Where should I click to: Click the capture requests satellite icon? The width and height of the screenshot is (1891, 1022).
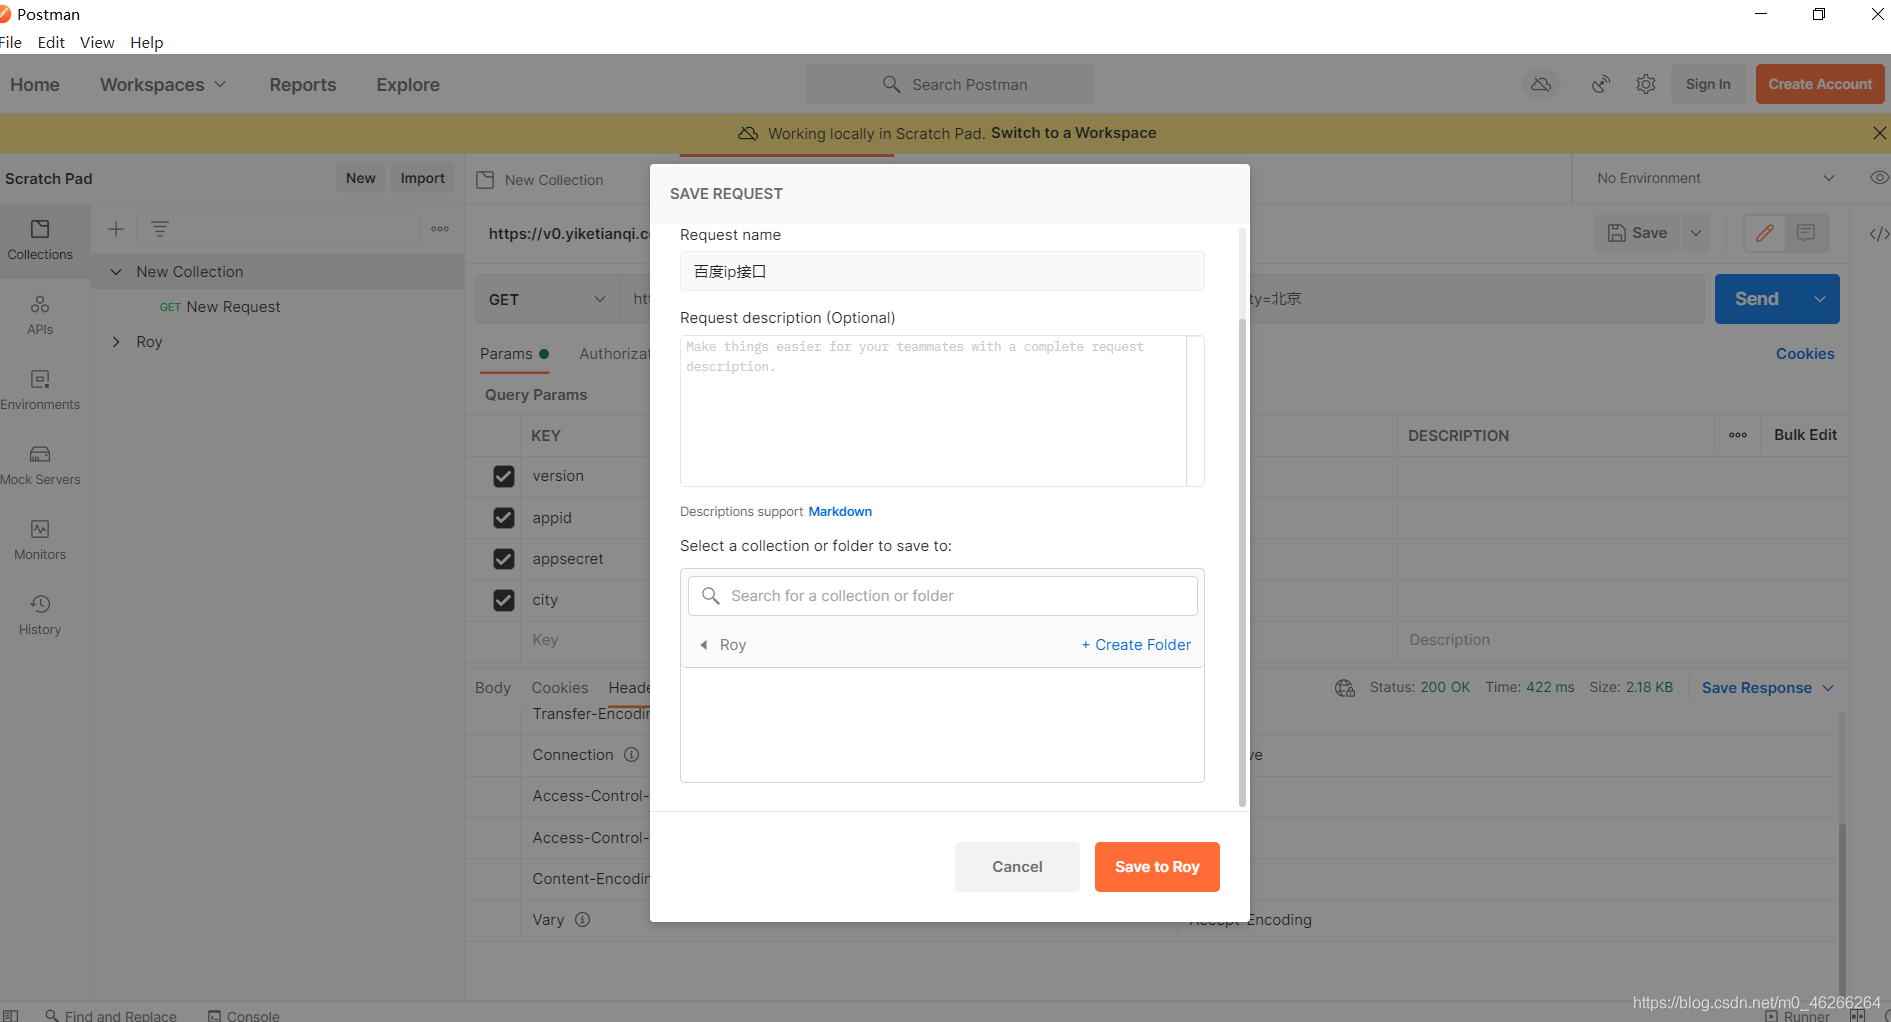coord(1601,84)
